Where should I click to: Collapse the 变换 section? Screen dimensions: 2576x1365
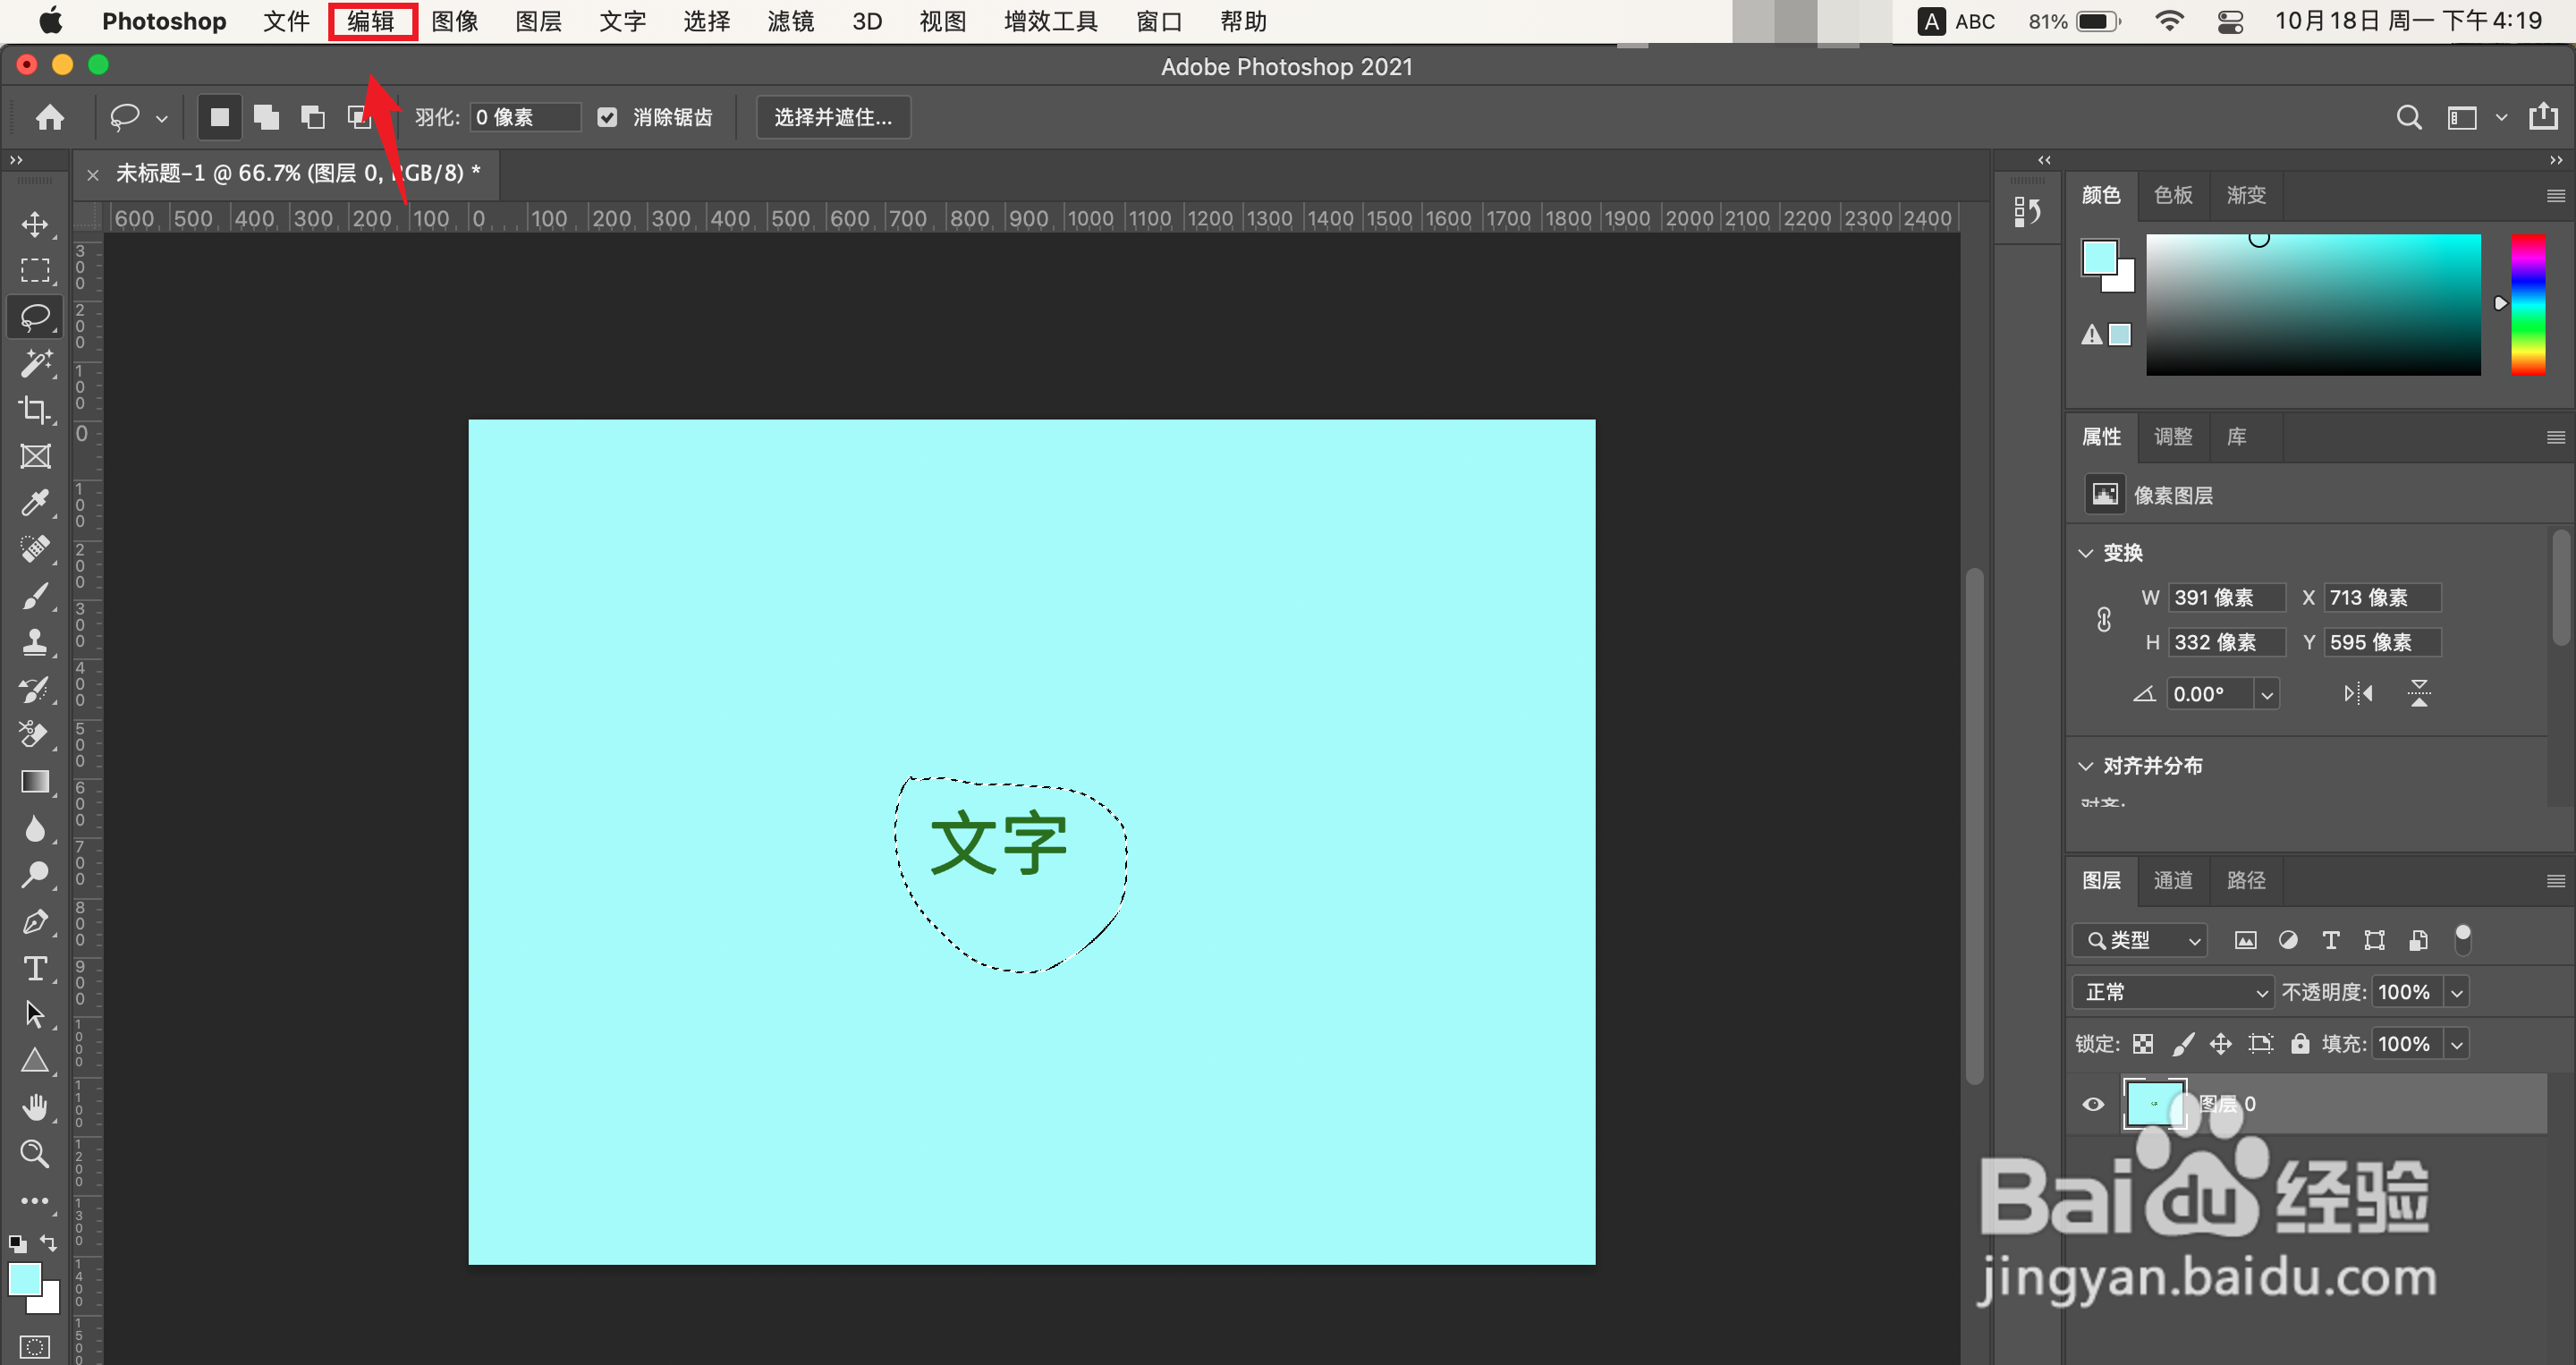pyautogui.click(x=2086, y=553)
